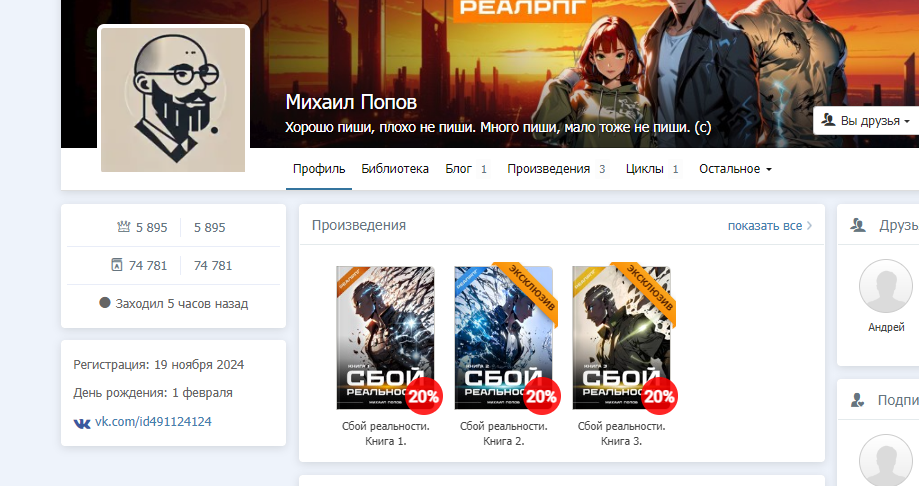Expand the Остальное dropdown menu

tap(735, 169)
